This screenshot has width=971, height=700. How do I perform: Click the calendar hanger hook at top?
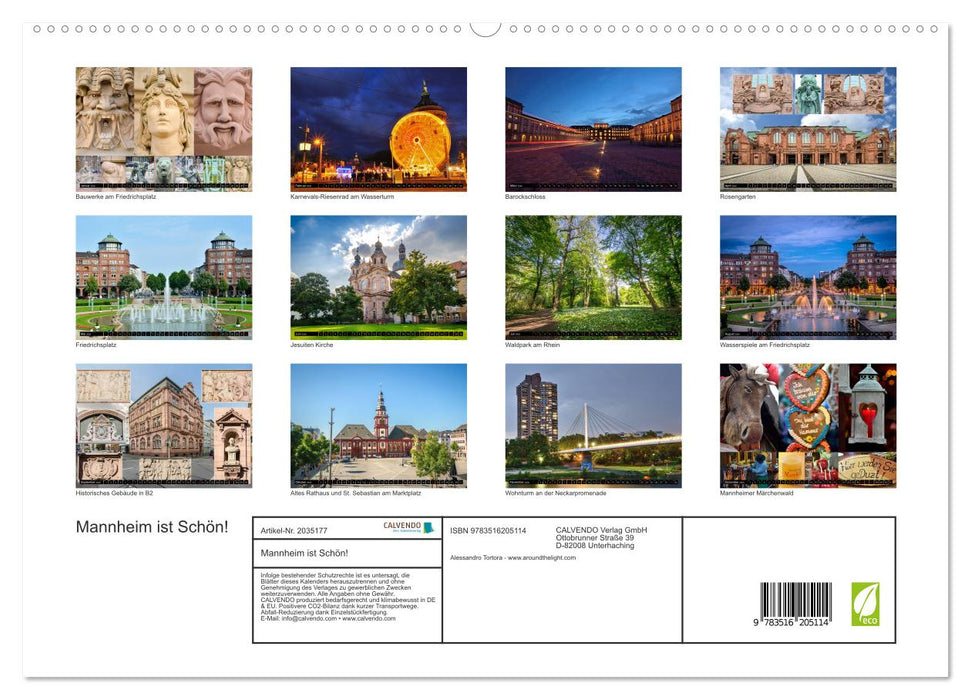point(485,28)
